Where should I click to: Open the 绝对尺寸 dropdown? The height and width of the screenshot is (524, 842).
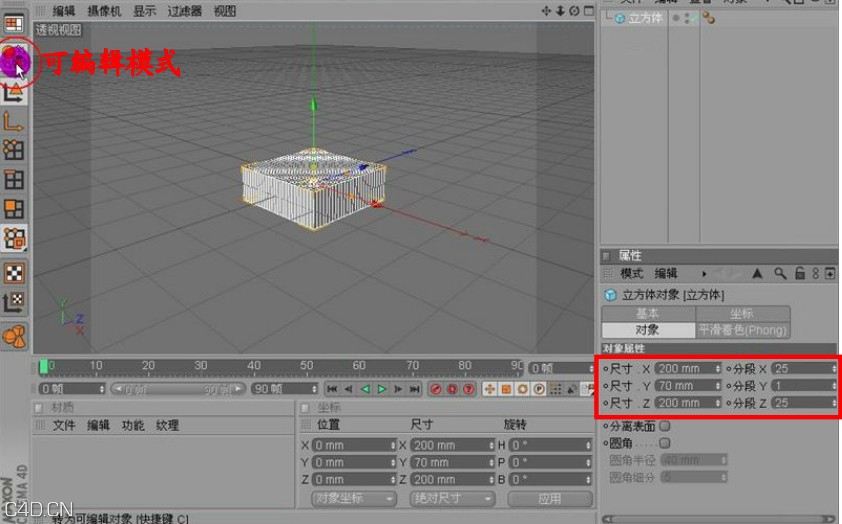pyautogui.click(x=452, y=498)
